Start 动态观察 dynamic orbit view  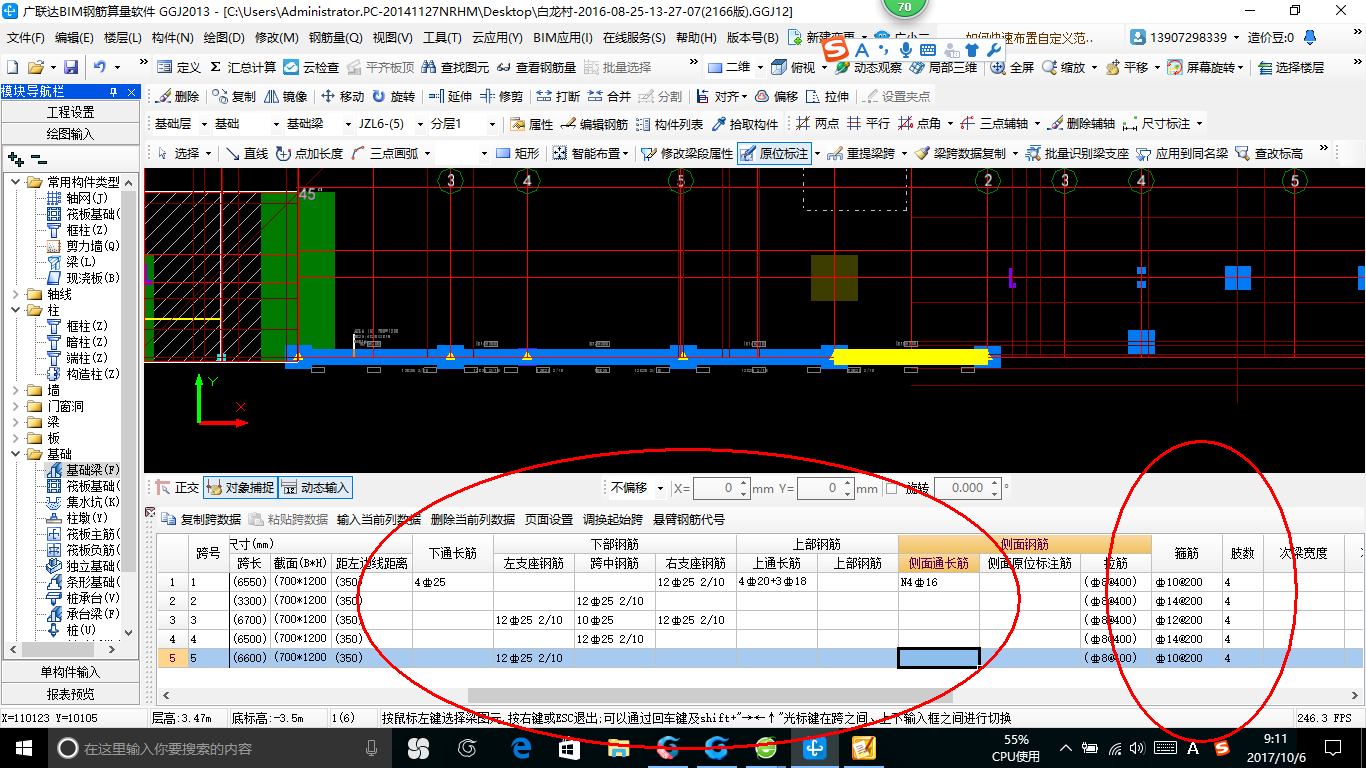coord(868,68)
